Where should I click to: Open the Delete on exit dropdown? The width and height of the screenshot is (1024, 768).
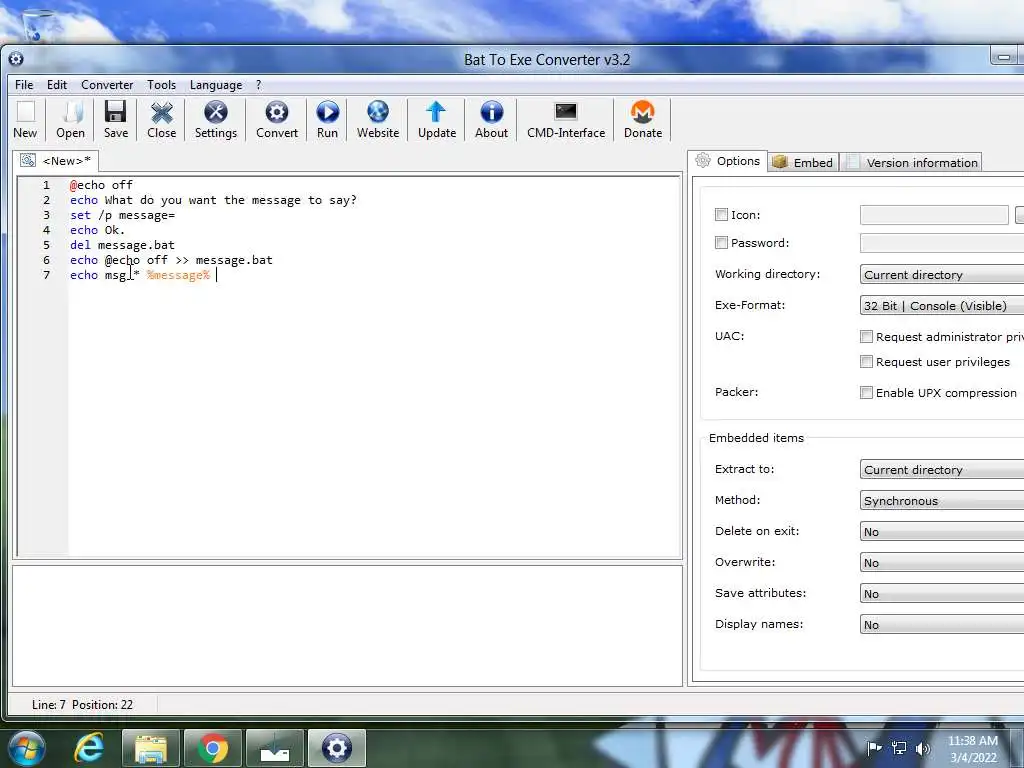tap(942, 531)
